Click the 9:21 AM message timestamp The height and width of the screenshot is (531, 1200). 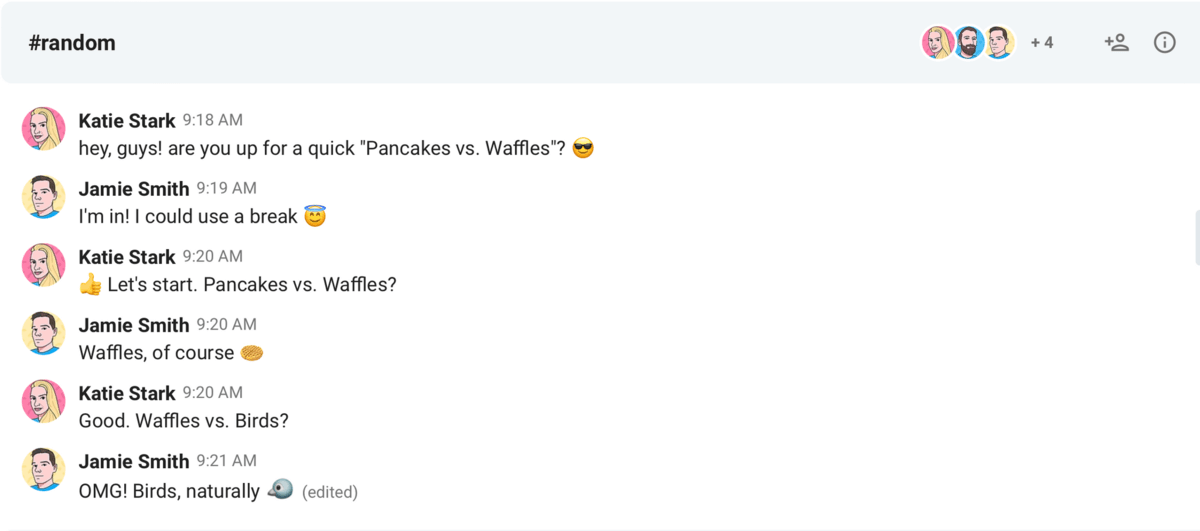[x=226, y=461]
